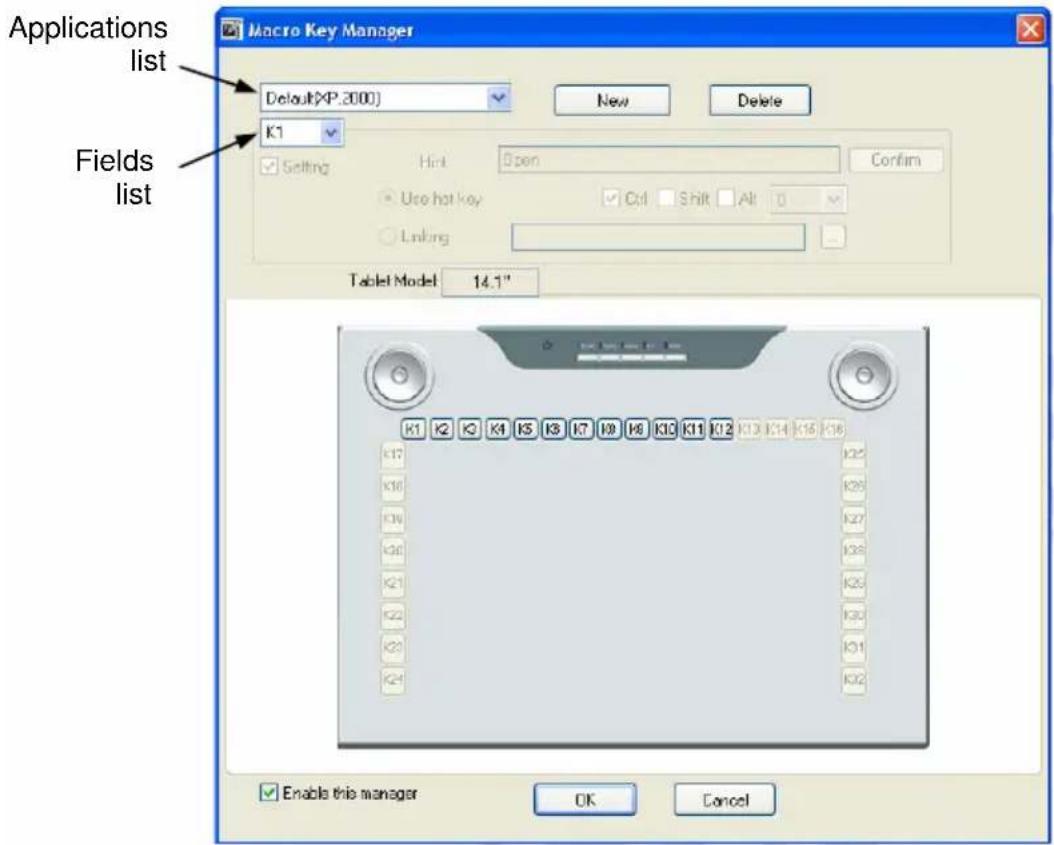Click the faded K16 key
The image size is (1054, 845).
(833, 429)
